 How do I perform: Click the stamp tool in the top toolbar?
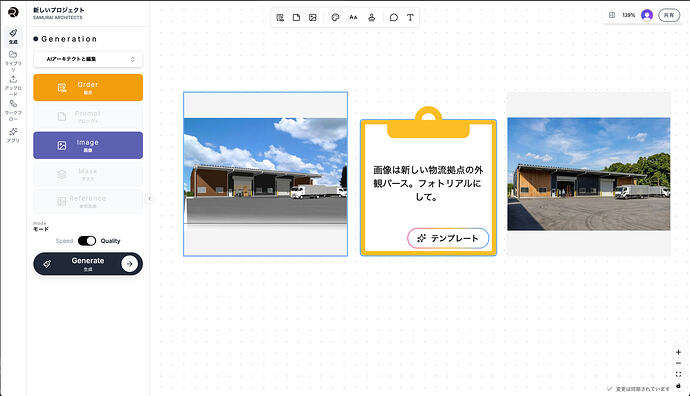coord(372,18)
